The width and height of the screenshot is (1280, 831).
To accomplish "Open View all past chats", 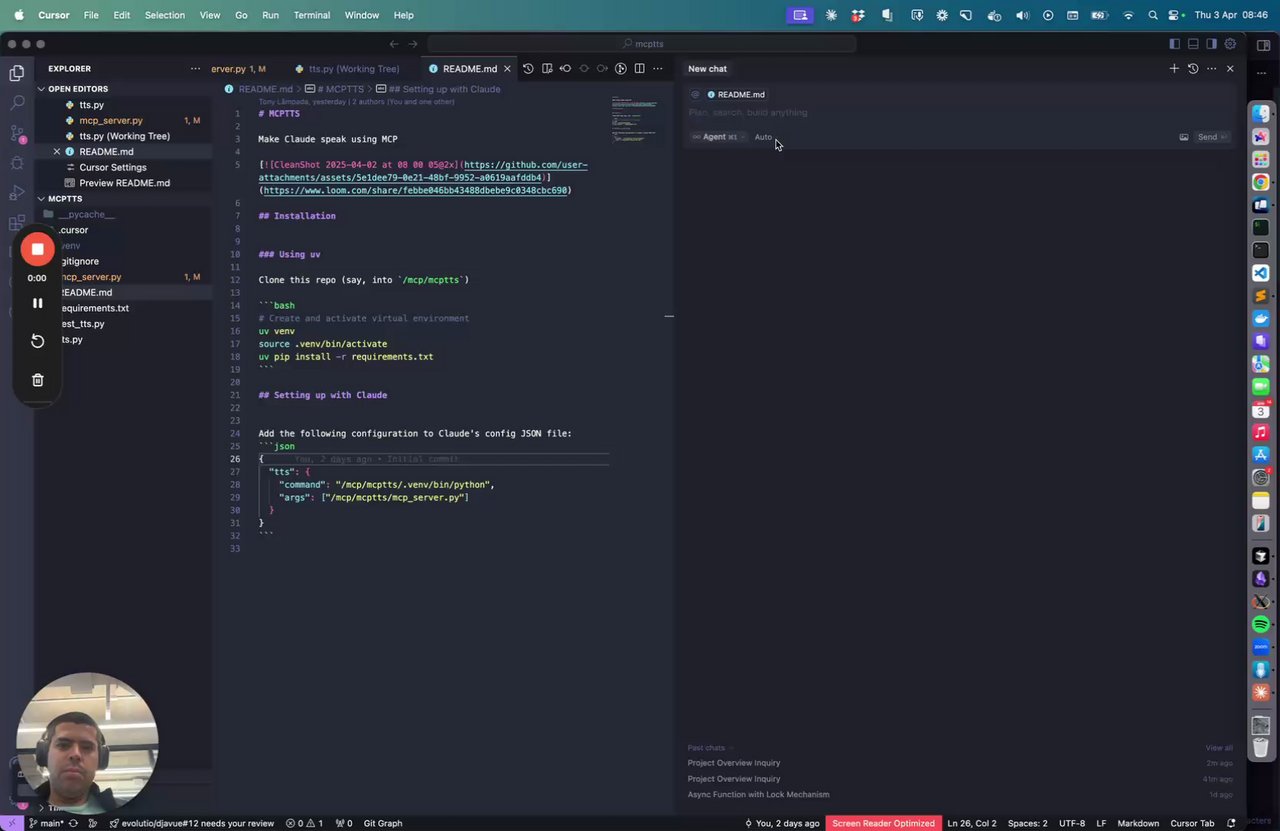I will pyautogui.click(x=1219, y=747).
